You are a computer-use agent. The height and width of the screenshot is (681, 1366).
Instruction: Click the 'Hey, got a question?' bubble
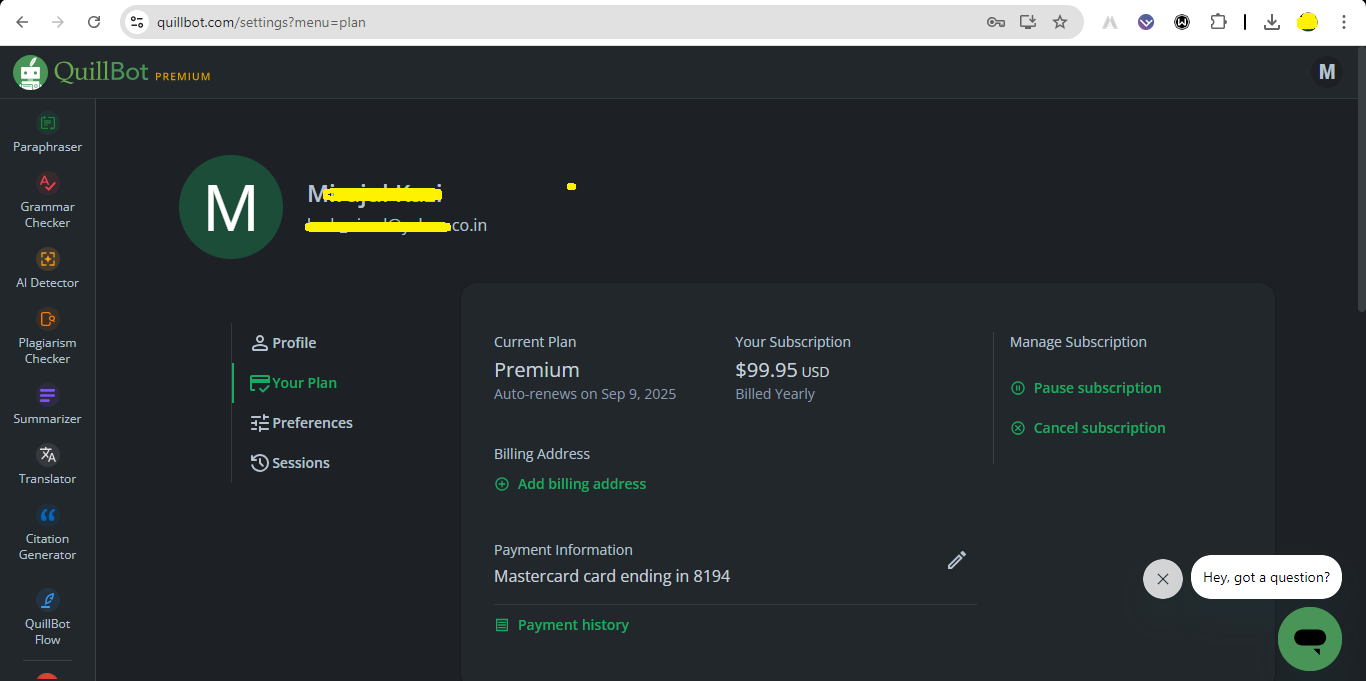(x=1266, y=577)
